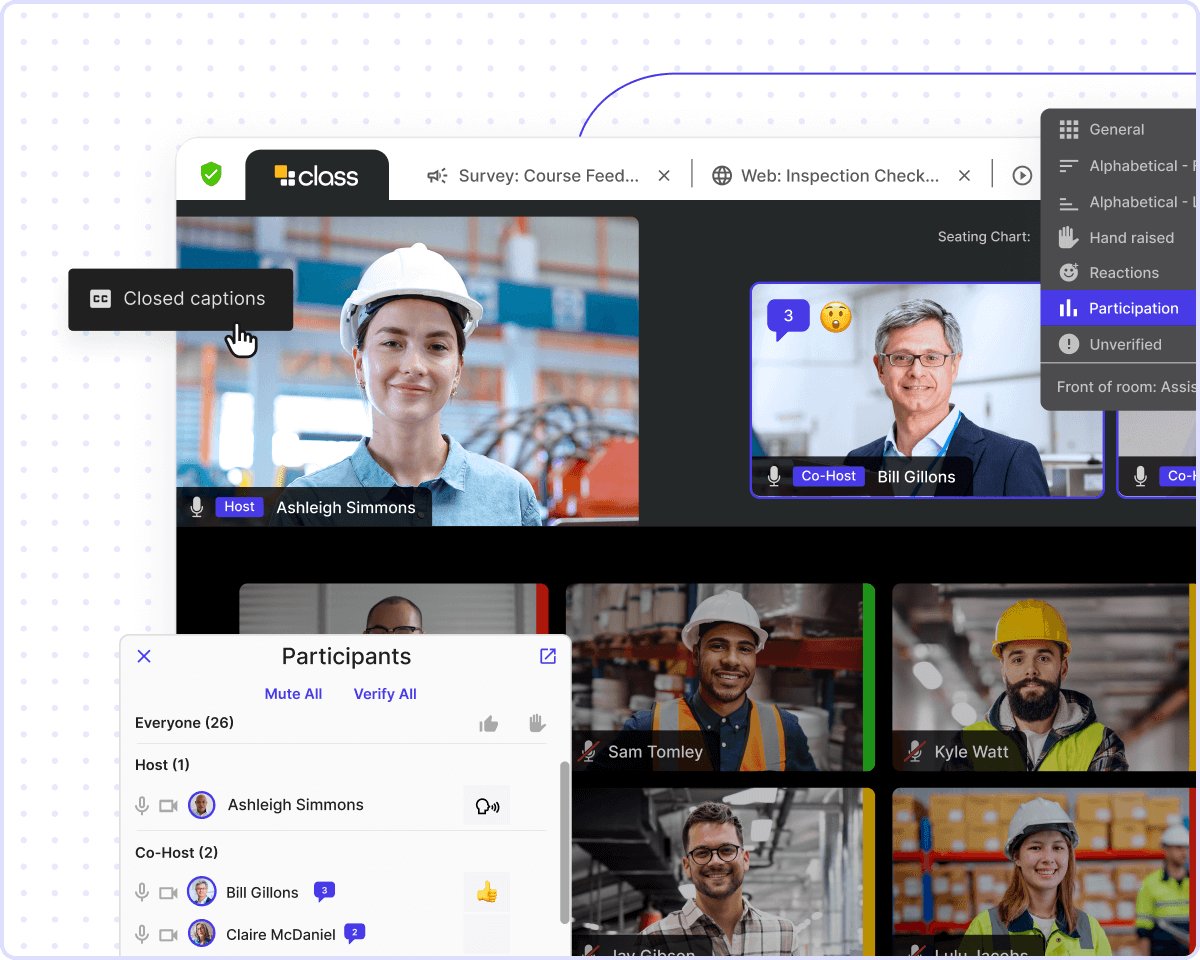Click the Participants panel vertical scrollbar
This screenshot has width=1200, height=960.
pyautogui.click(x=565, y=840)
